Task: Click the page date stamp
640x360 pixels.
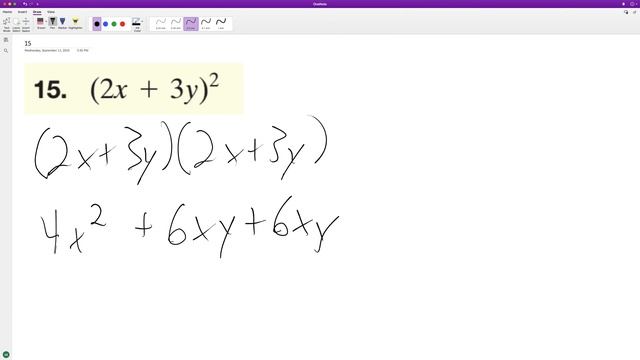Action: tap(47, 51)
